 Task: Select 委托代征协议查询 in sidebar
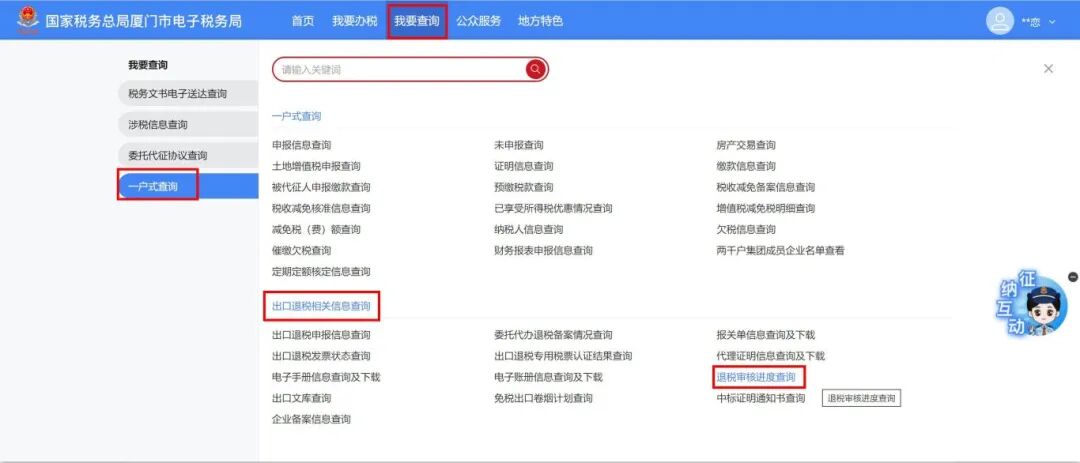pos(188,156)
